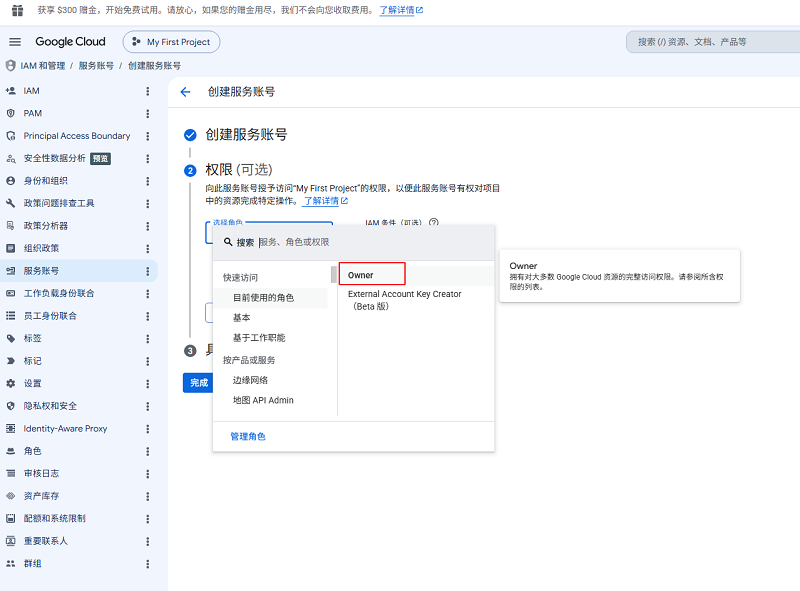Open more options for 服务账号 row
This screenshot has height=591, width=800.
148,271
